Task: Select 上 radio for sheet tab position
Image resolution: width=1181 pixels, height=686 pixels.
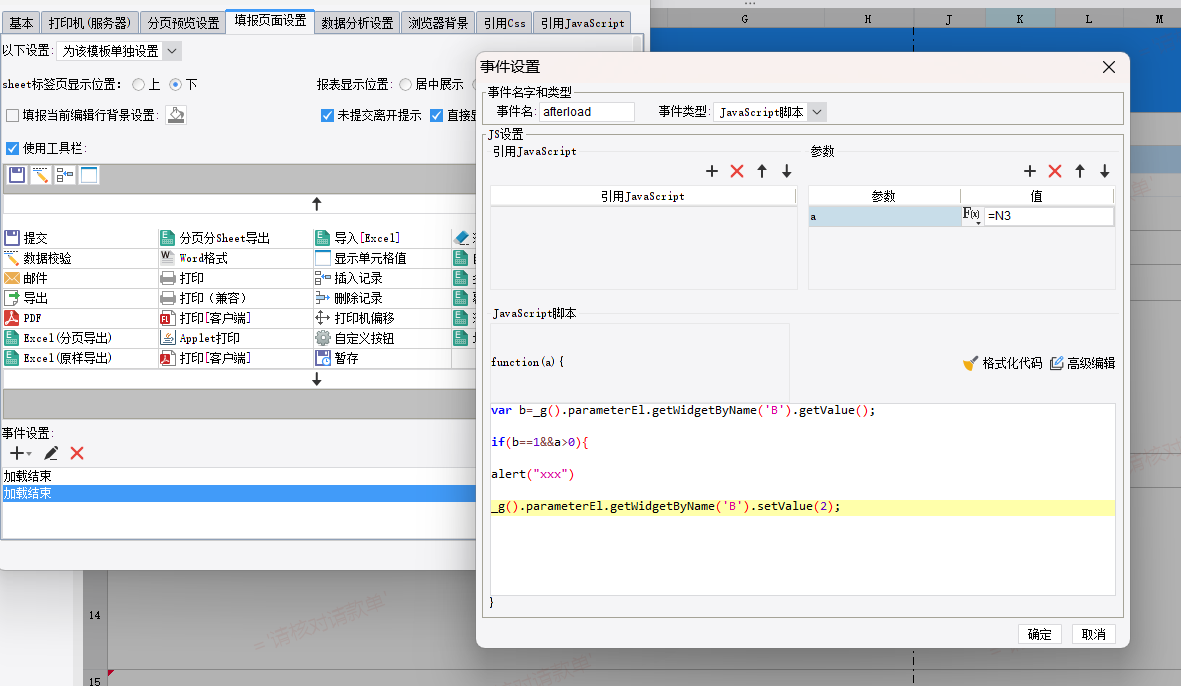Action: [x=138, y=84]
